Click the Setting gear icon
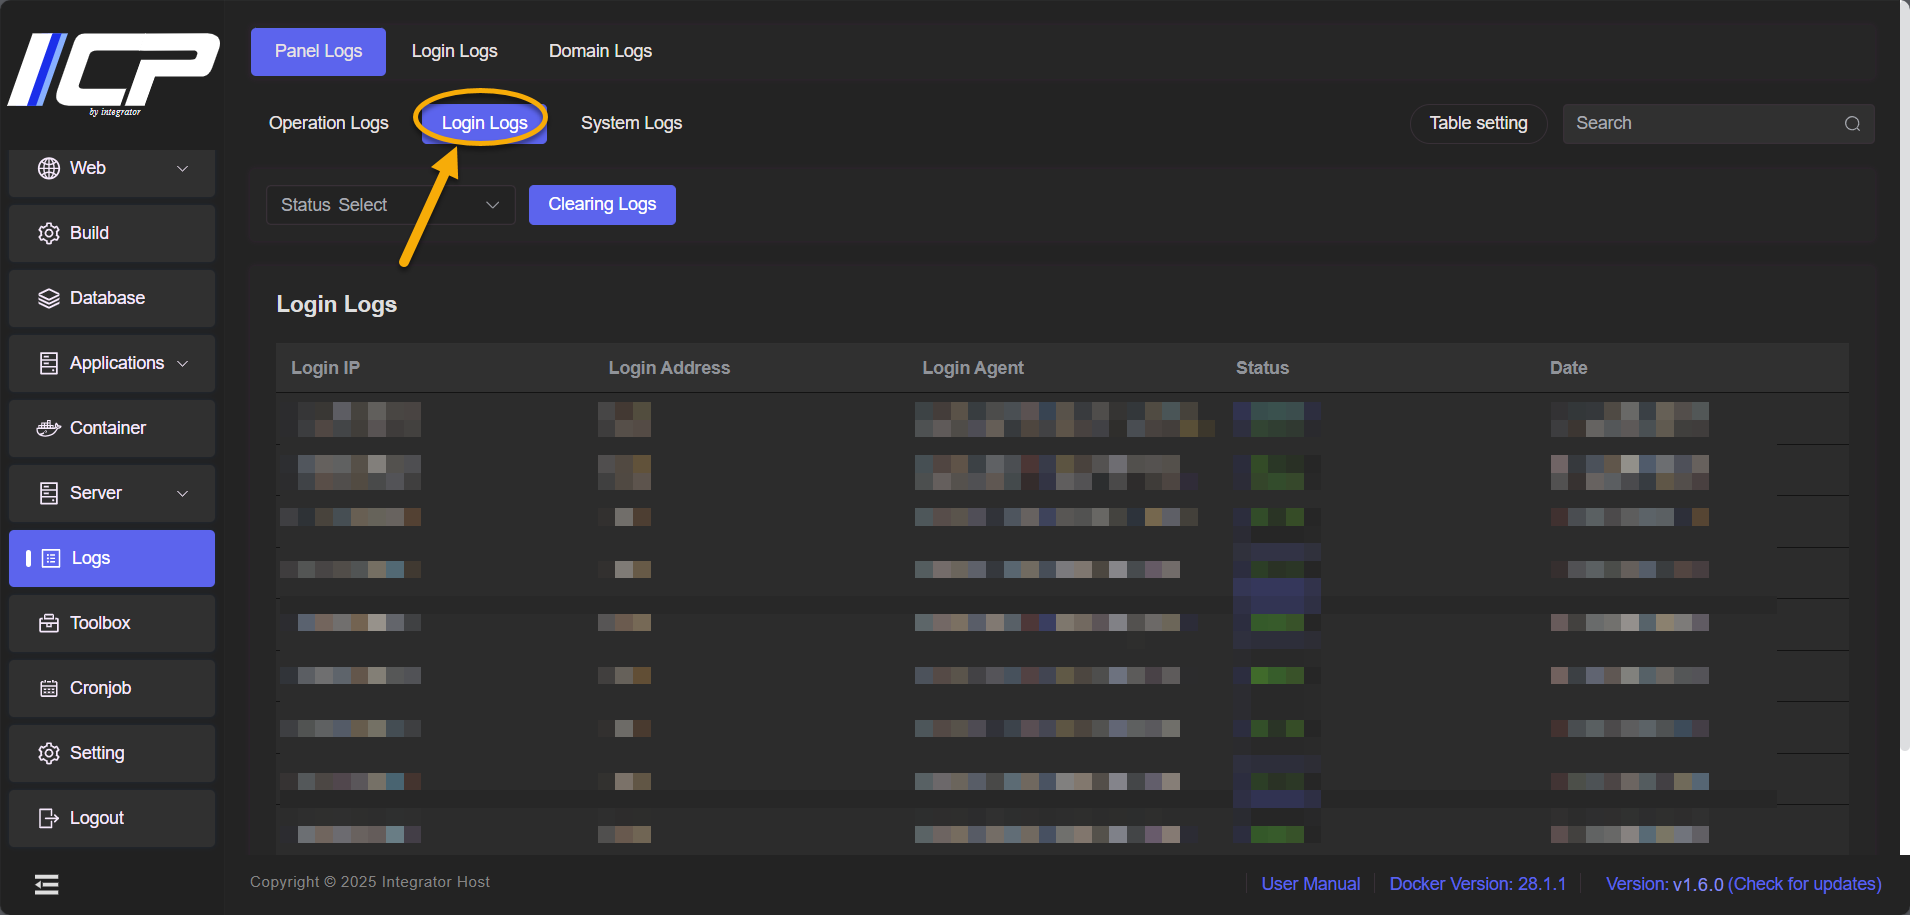The image size is (1910, 915). click(x=48, y=753)
